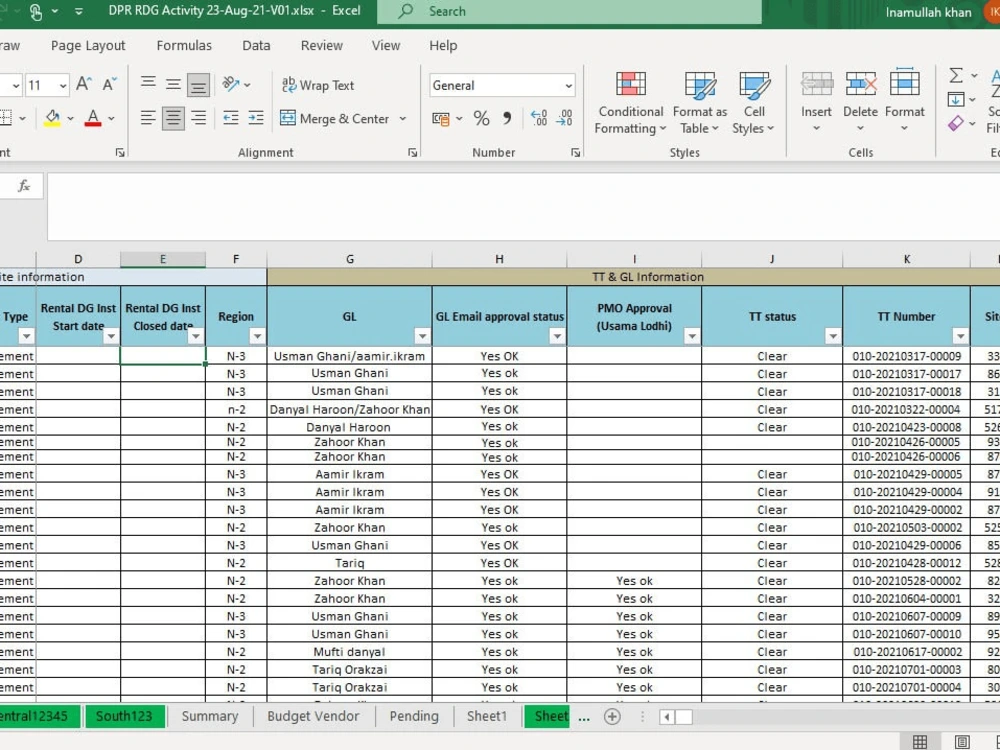Toggle center alignment on the selection

pyautogui.click(x=172, y=118)
